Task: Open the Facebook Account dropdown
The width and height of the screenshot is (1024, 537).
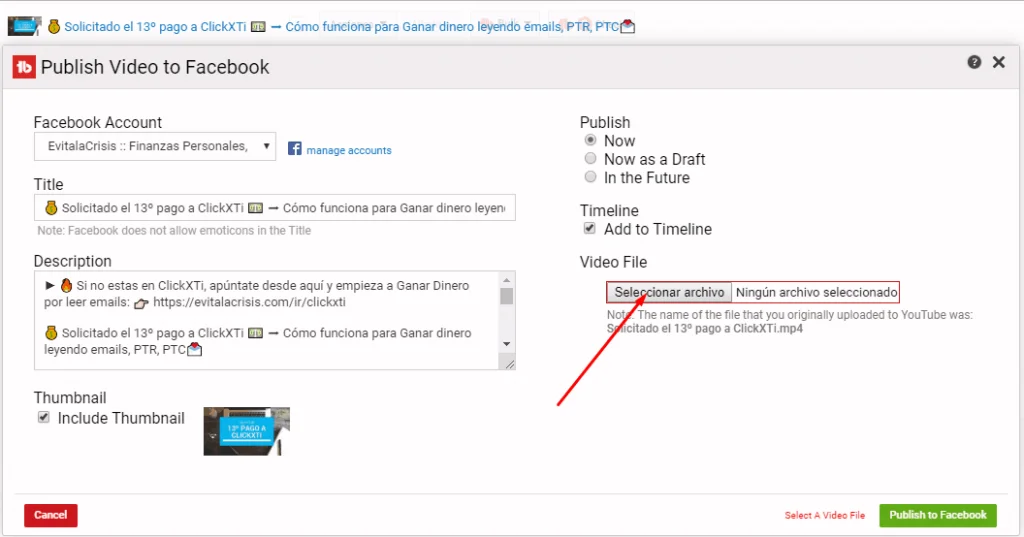Action: (x=155, y=146)
